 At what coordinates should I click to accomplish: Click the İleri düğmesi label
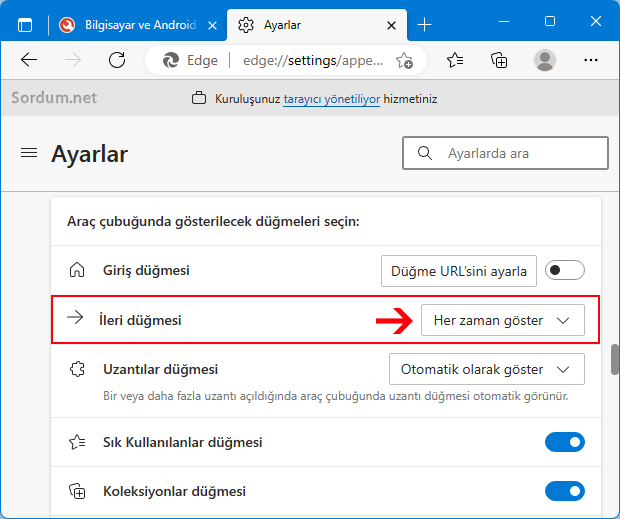tap(140, 320)
